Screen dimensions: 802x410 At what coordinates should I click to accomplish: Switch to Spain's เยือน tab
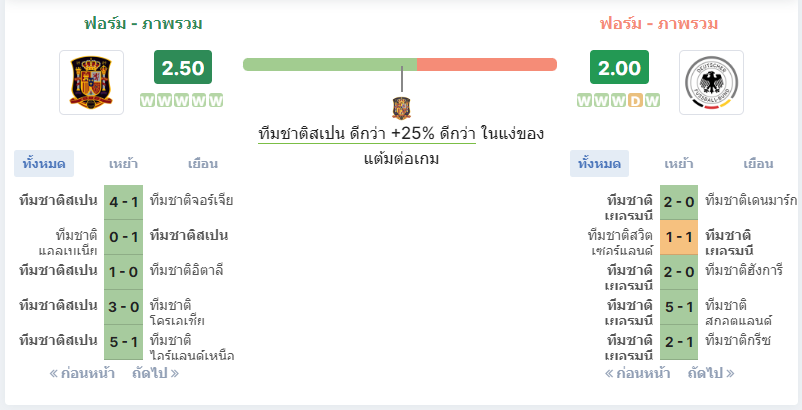coord(203,164)
